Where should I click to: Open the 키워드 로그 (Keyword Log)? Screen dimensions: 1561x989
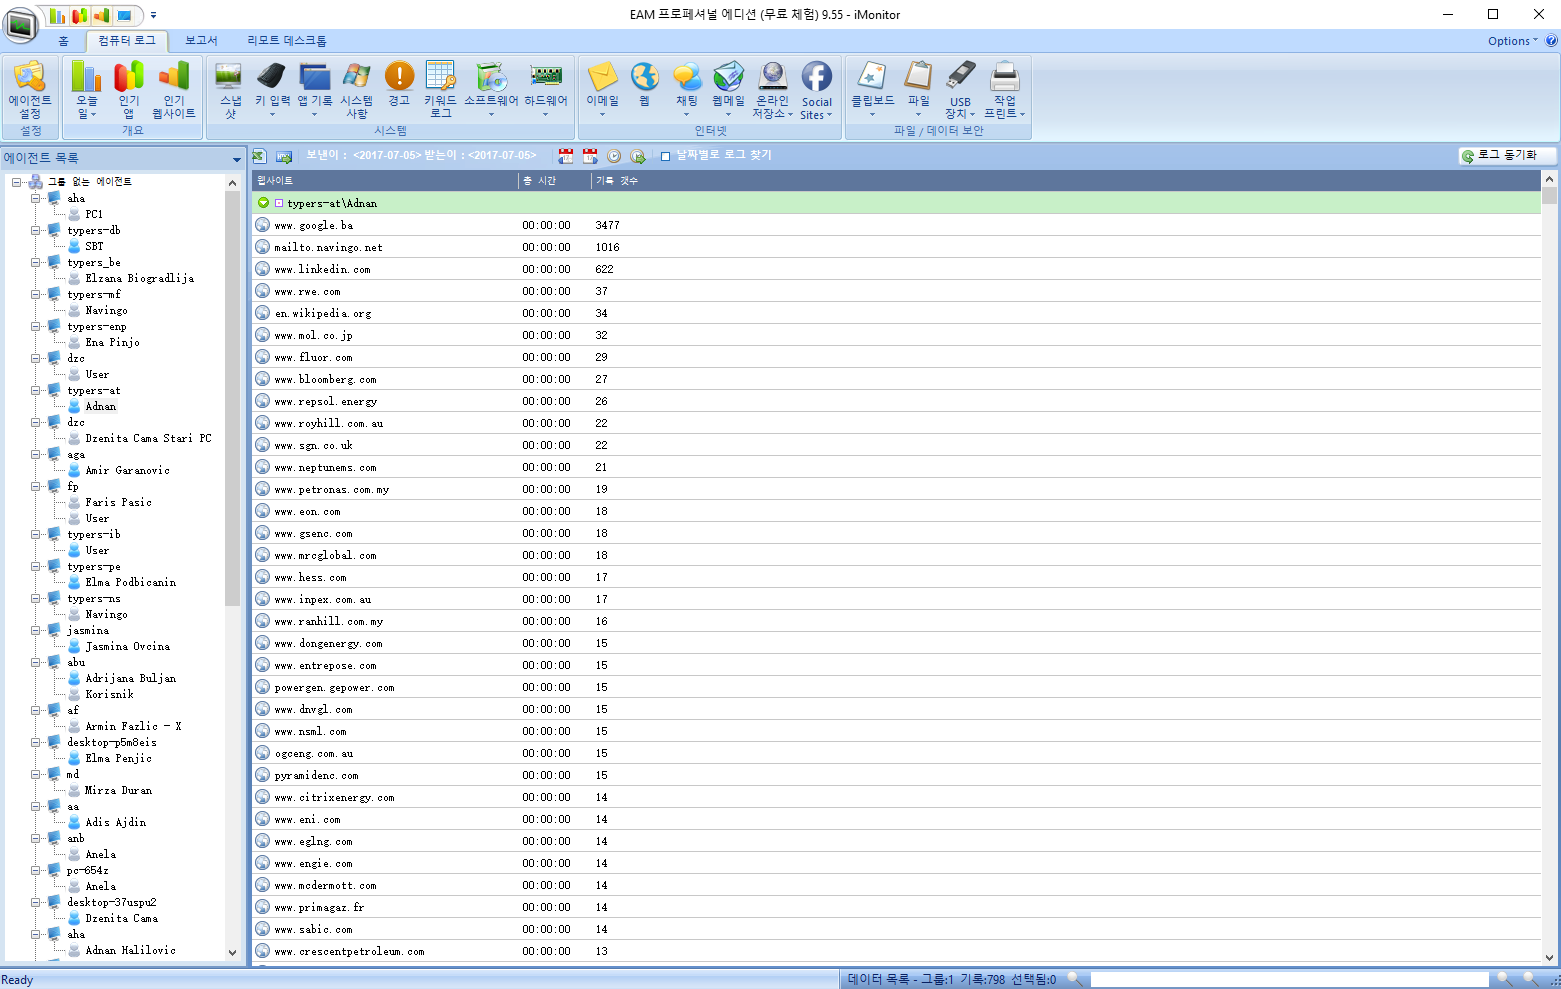click(x=440, y=90)
